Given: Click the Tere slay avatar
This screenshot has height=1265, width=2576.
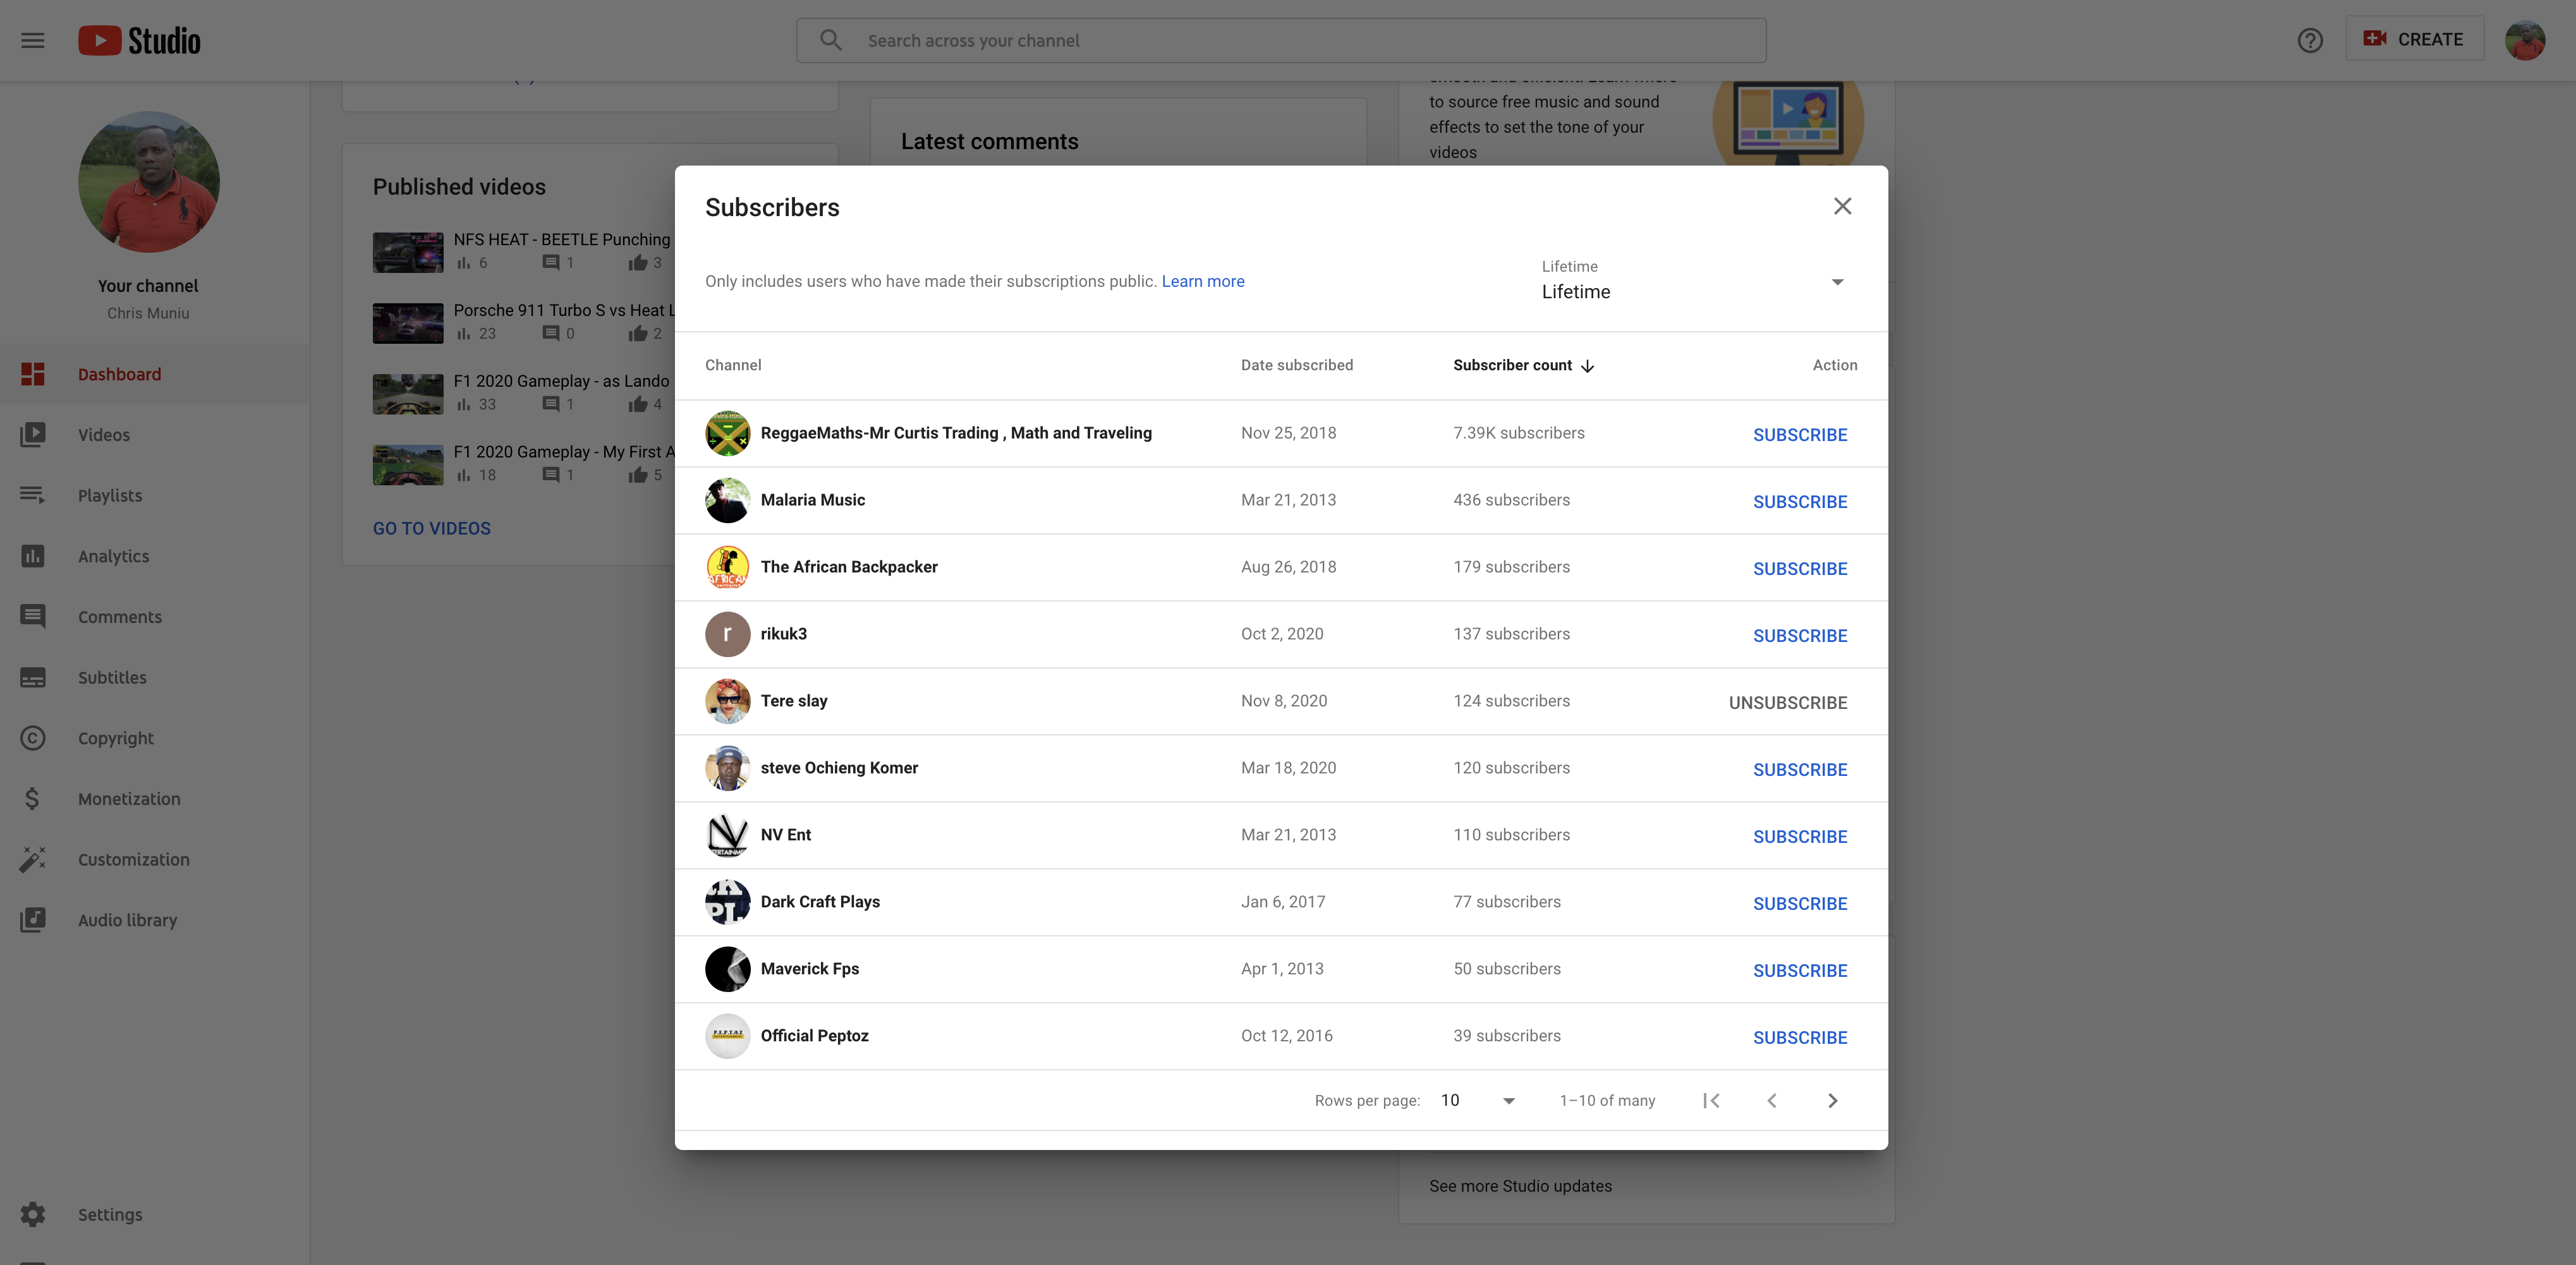Looking at the screenshot, I should click(x=727, y=701).
